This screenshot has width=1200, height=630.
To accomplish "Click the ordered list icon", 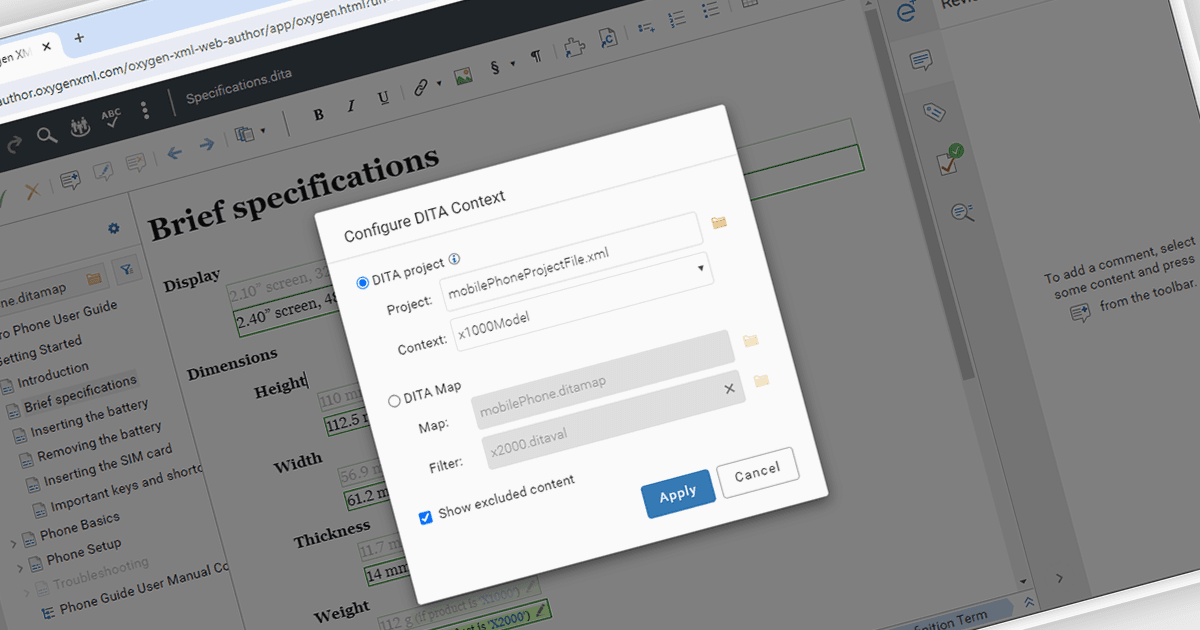I will point(677,19).
